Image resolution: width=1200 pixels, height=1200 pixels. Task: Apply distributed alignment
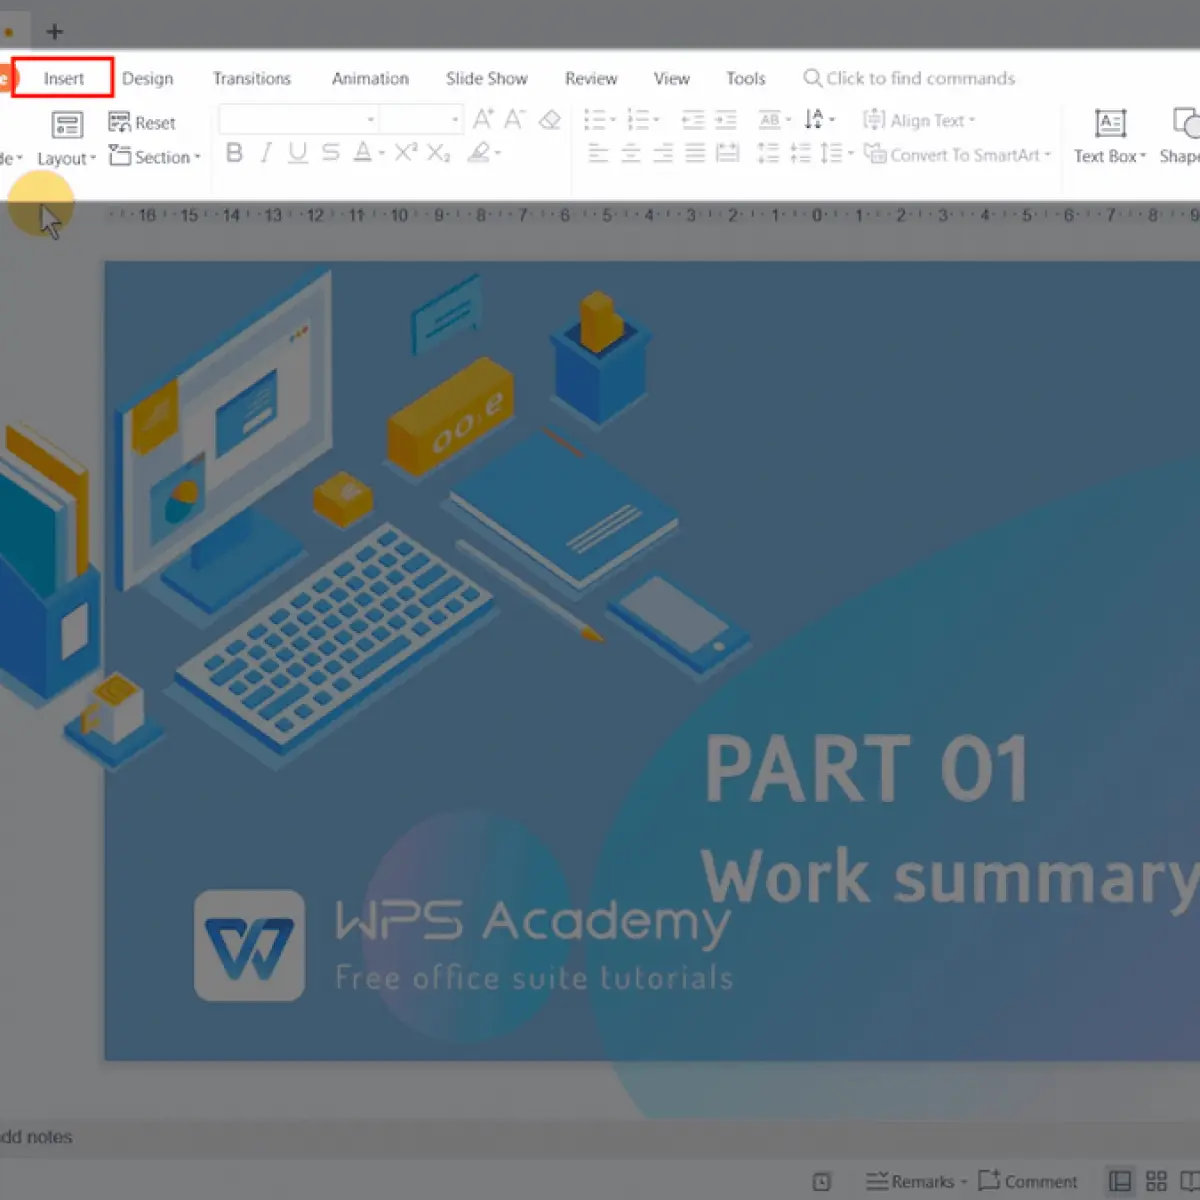pyautogui.click(x=728, y=153)
